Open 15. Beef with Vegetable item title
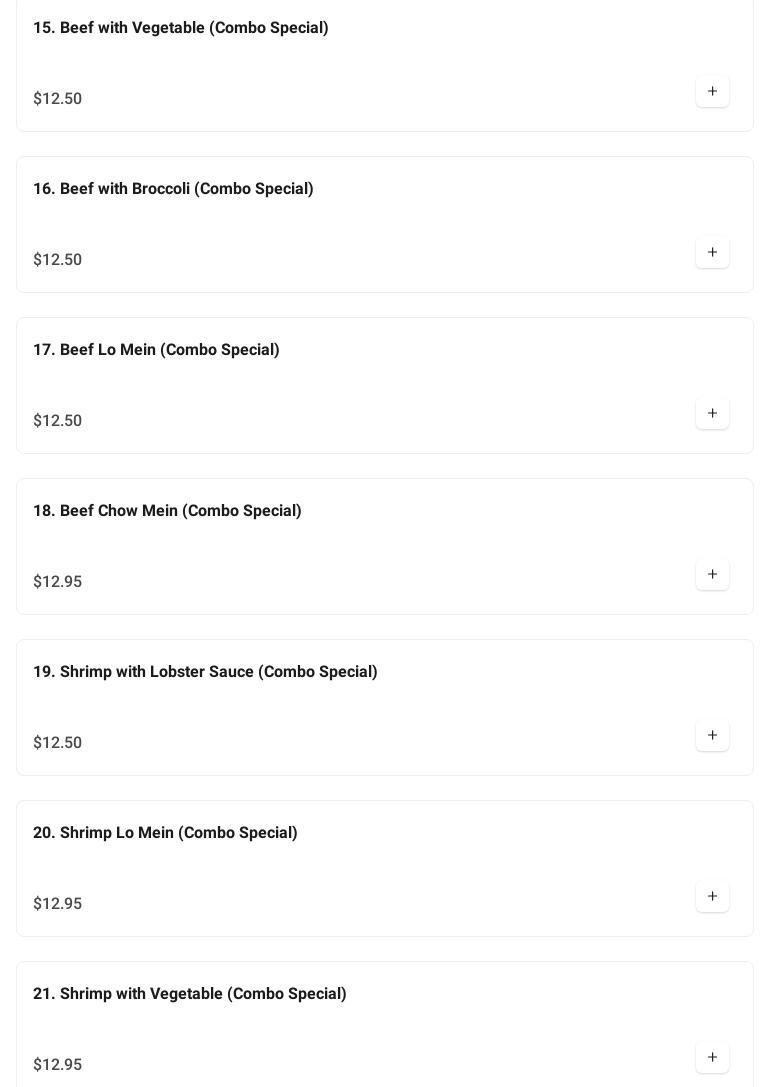 tap(180, 28)
